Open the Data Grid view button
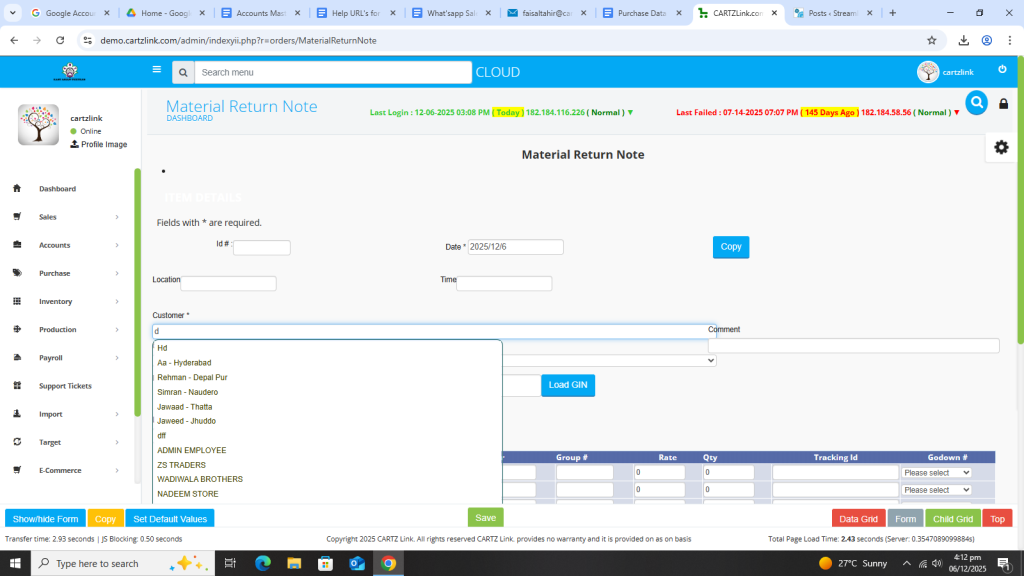This screenshot has width=1024, height=576. click(858, 519)
